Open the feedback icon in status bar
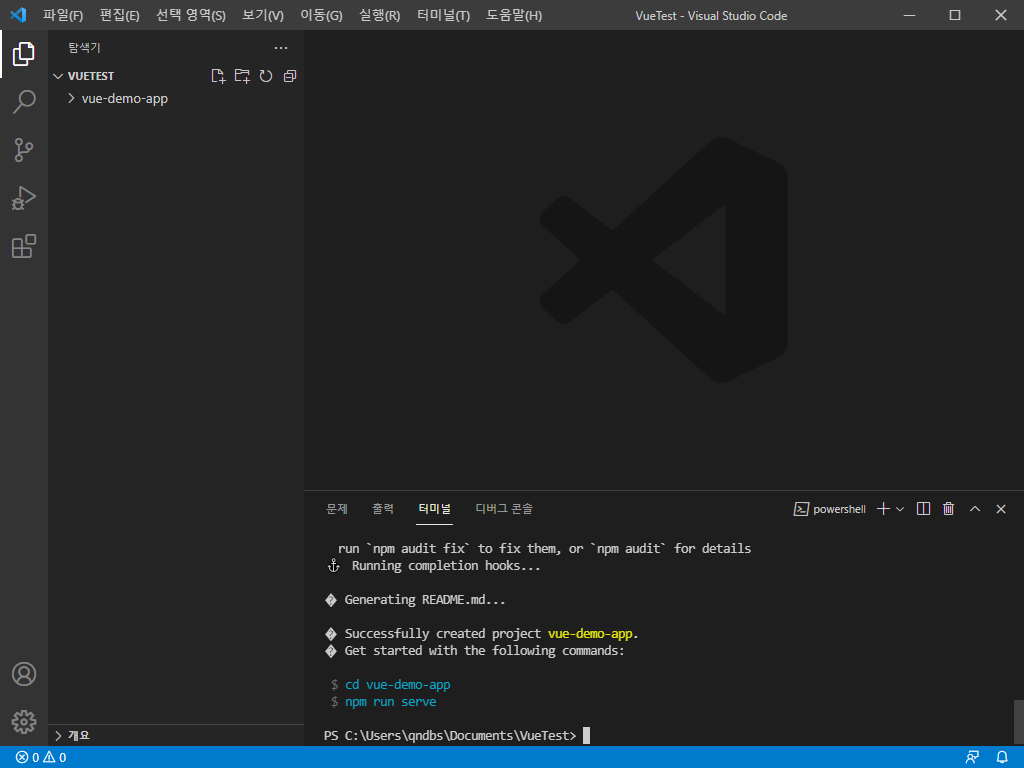Image resolution: width=1024 pixels, height=768 pixels. pos(972,758)
